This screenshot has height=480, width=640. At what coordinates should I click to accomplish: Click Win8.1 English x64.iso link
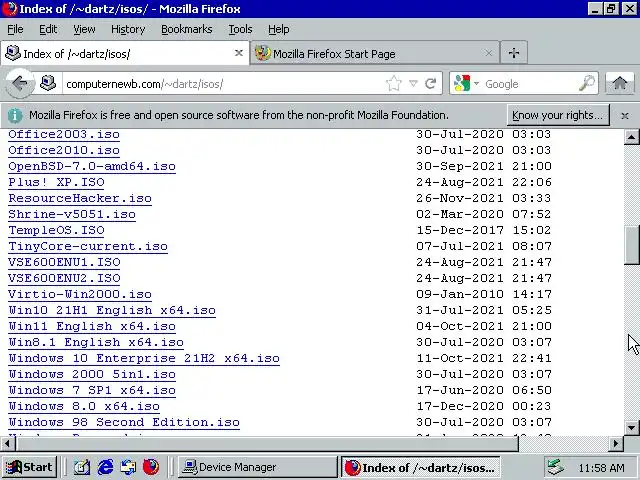[96, 342]
